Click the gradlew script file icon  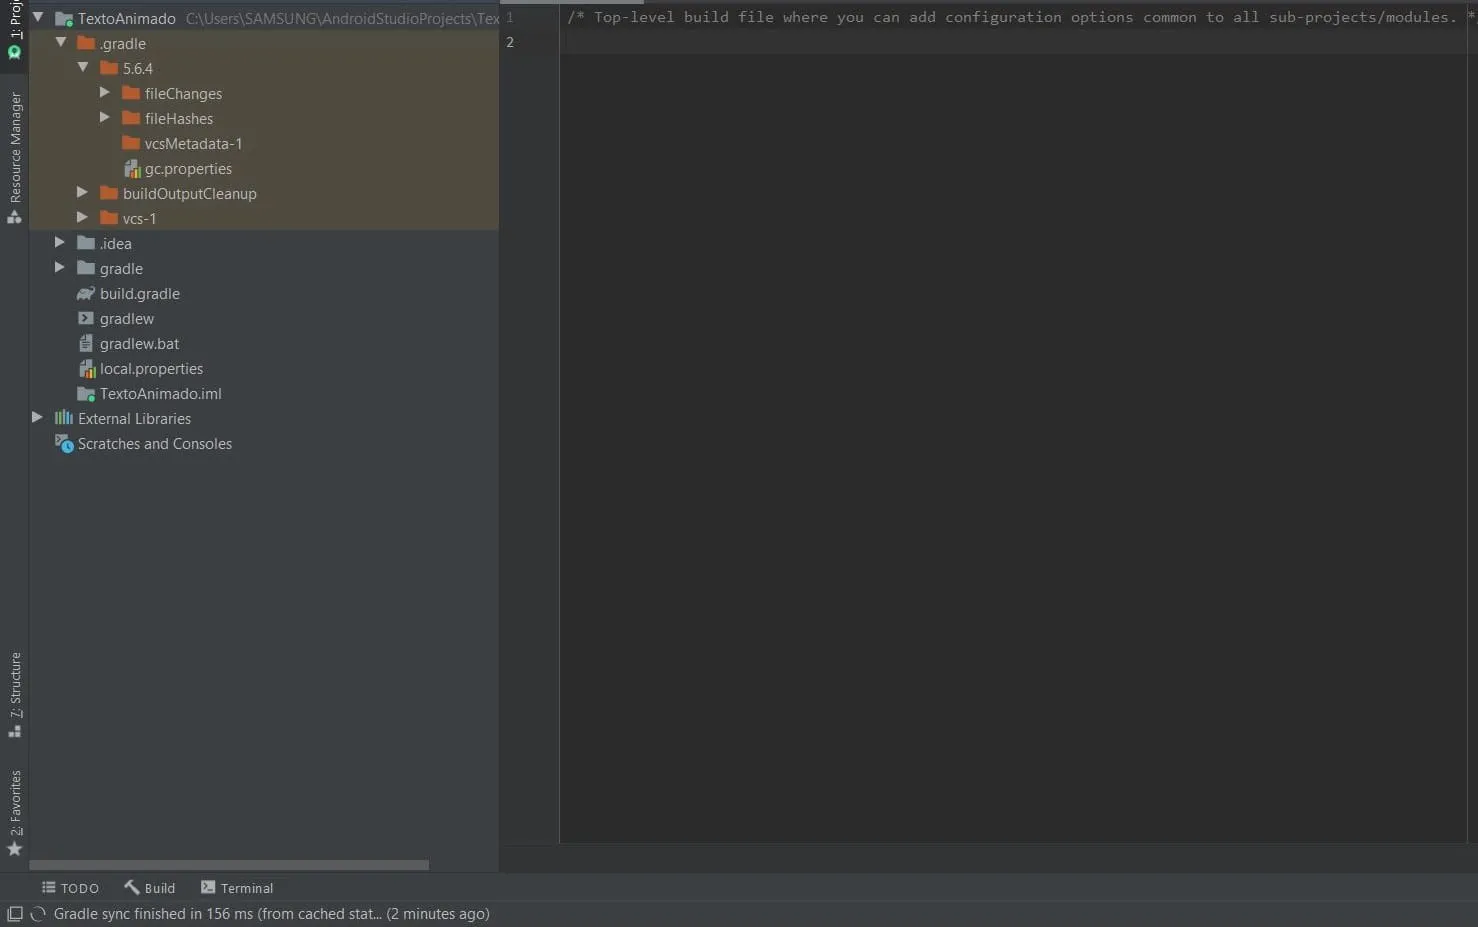point(86,319)
